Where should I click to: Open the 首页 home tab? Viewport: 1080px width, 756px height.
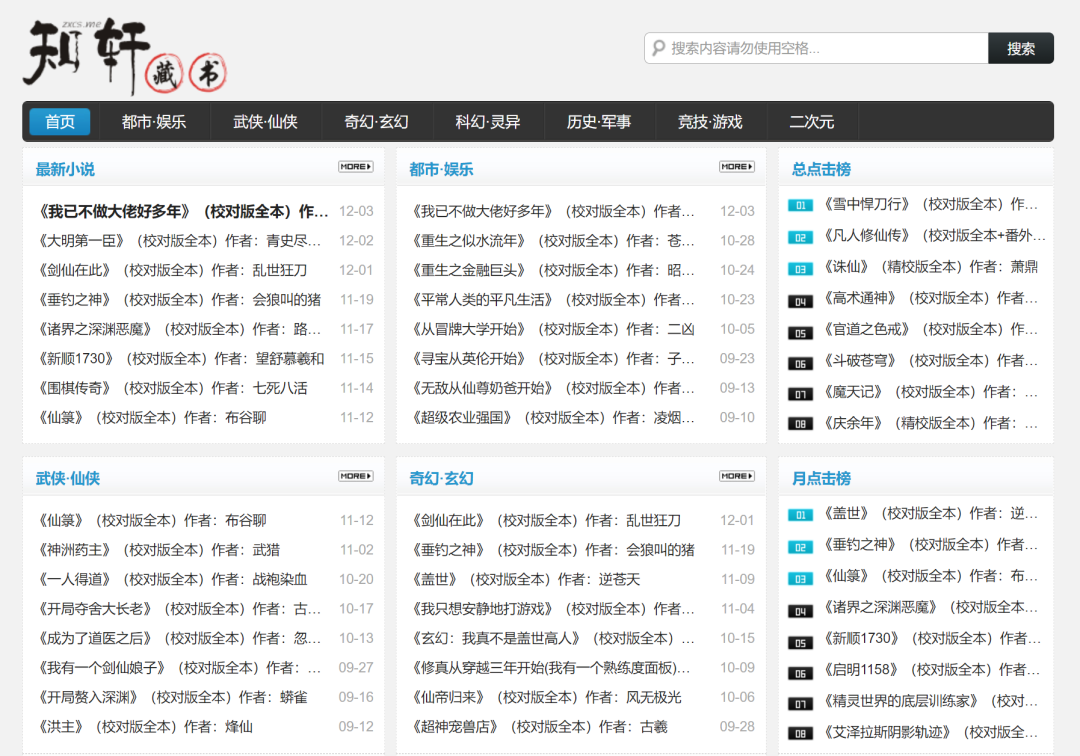click(60, 122)
